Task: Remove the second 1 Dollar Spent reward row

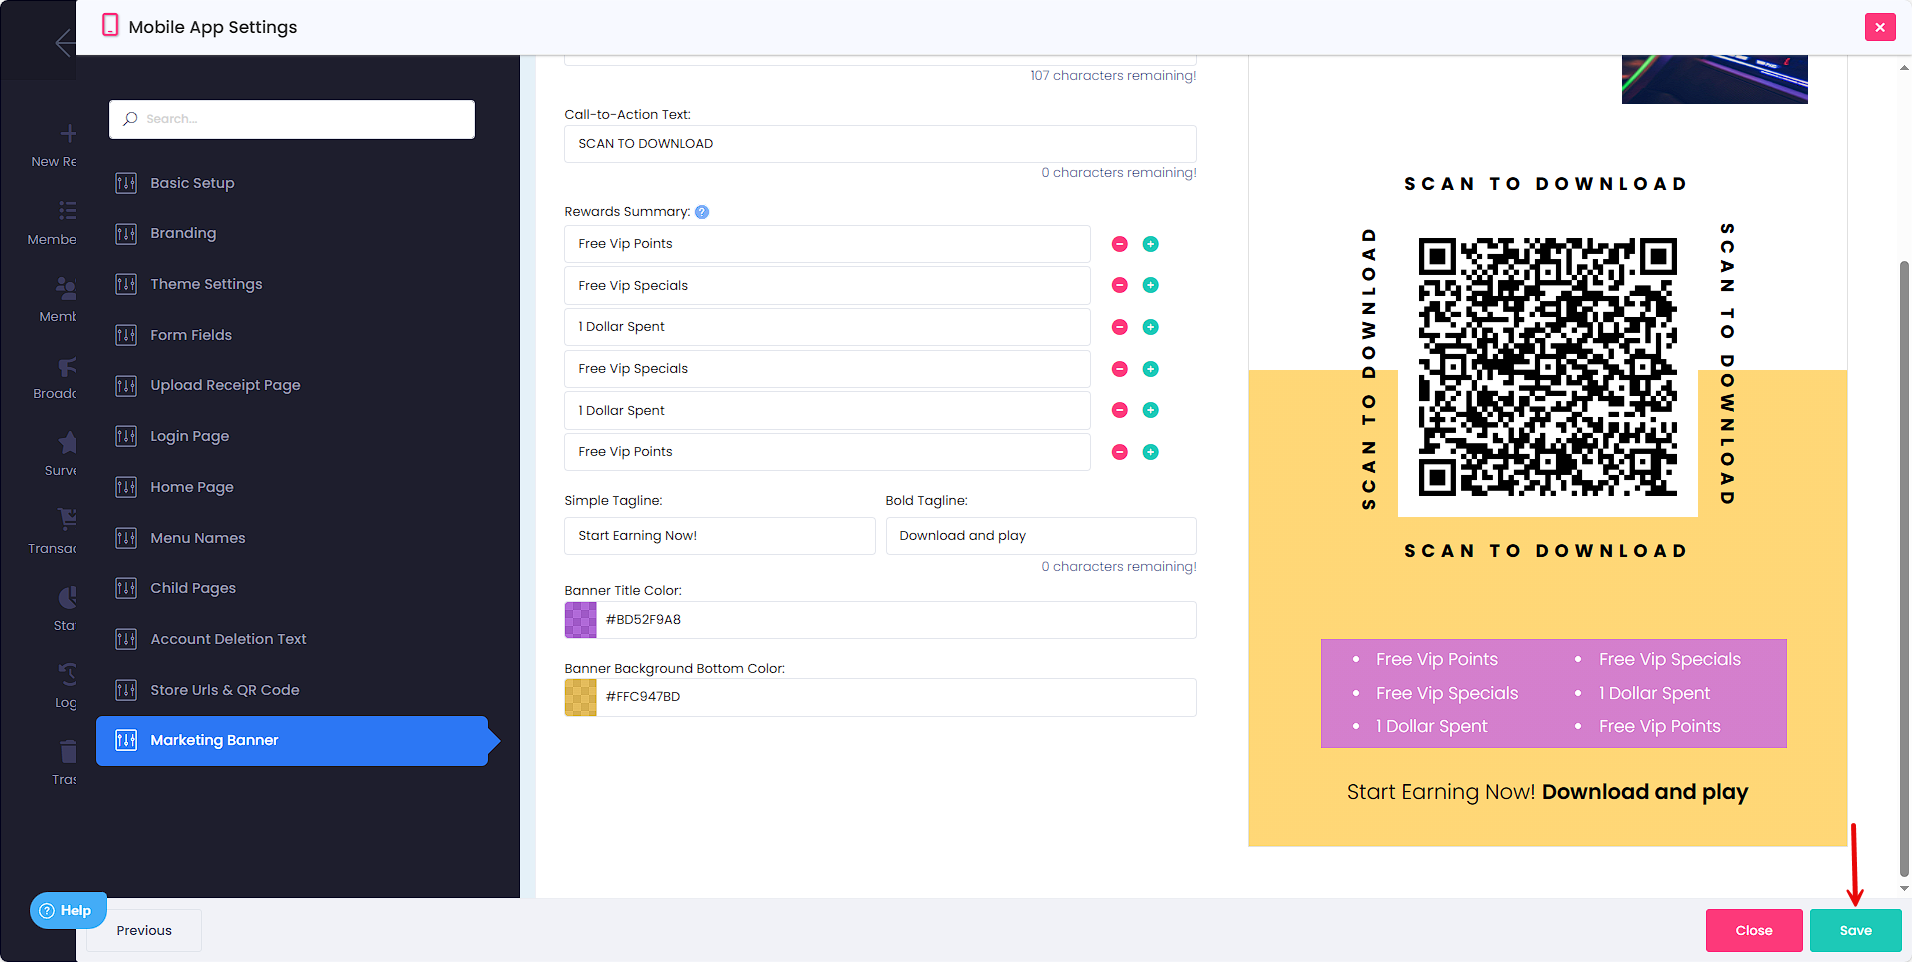Action: tap(1120, 410)
